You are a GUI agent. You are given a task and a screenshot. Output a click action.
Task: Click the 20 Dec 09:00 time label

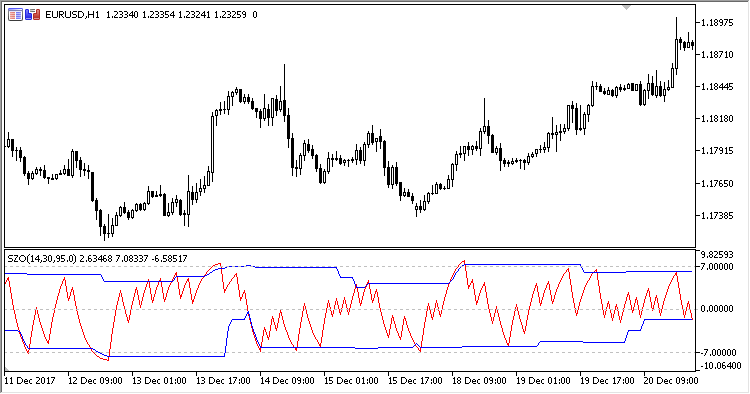pyautogui.click(x=671, y=381)
